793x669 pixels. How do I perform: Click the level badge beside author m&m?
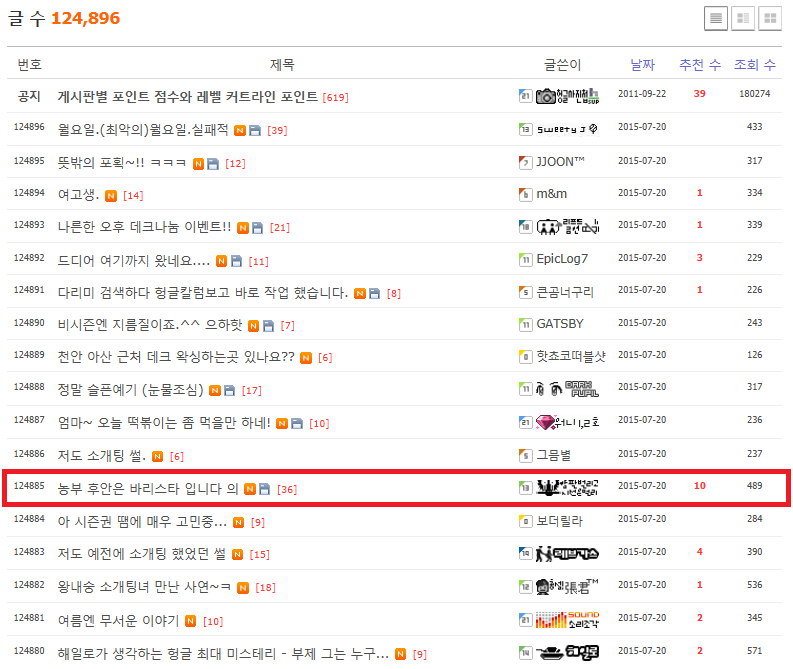tap(525, 194)
